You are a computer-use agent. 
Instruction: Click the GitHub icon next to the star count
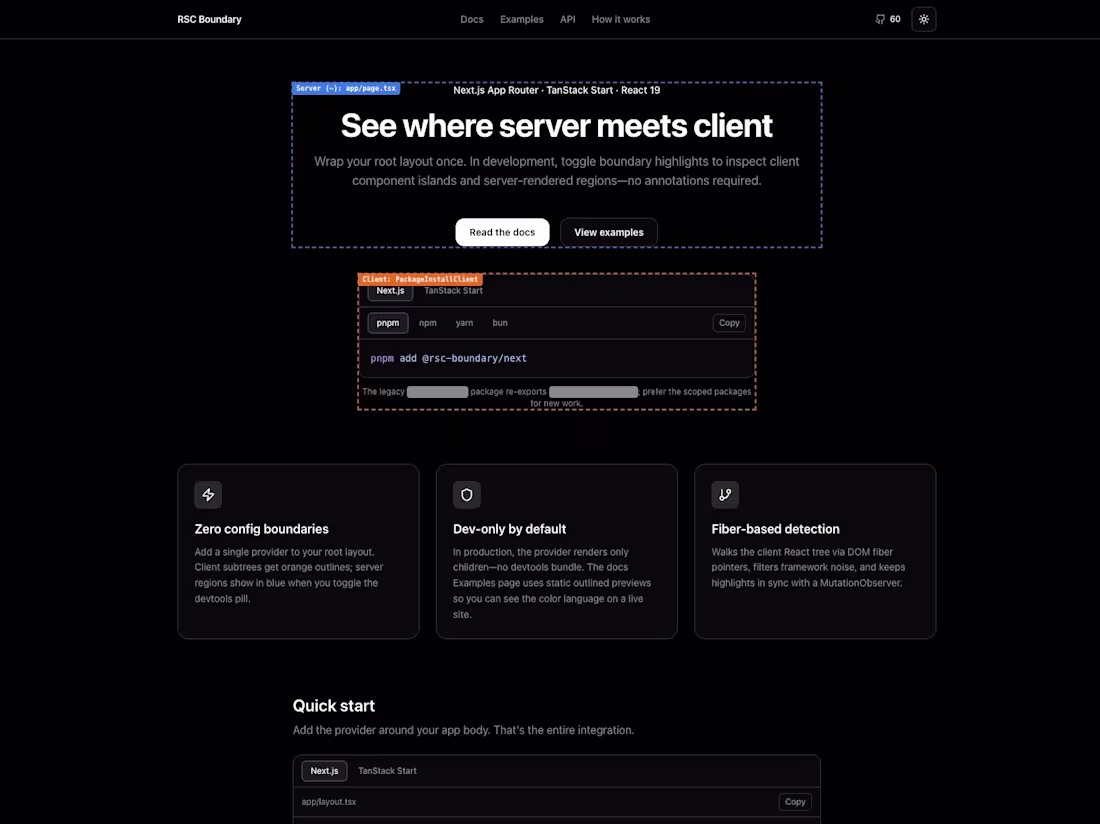tap(880, 18)
